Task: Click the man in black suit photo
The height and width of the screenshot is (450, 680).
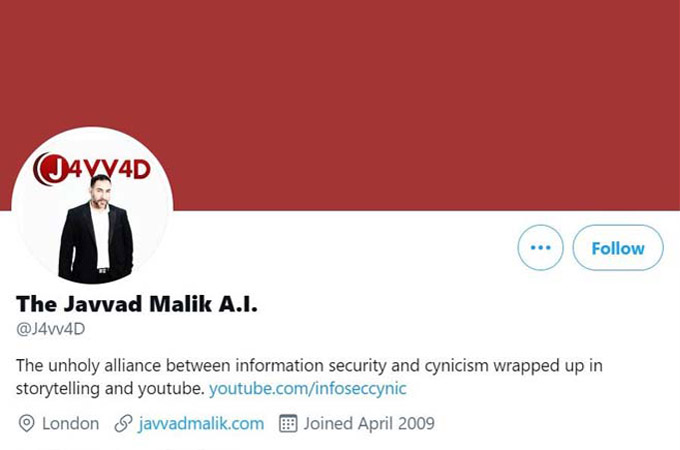Action: pos(96,229)
